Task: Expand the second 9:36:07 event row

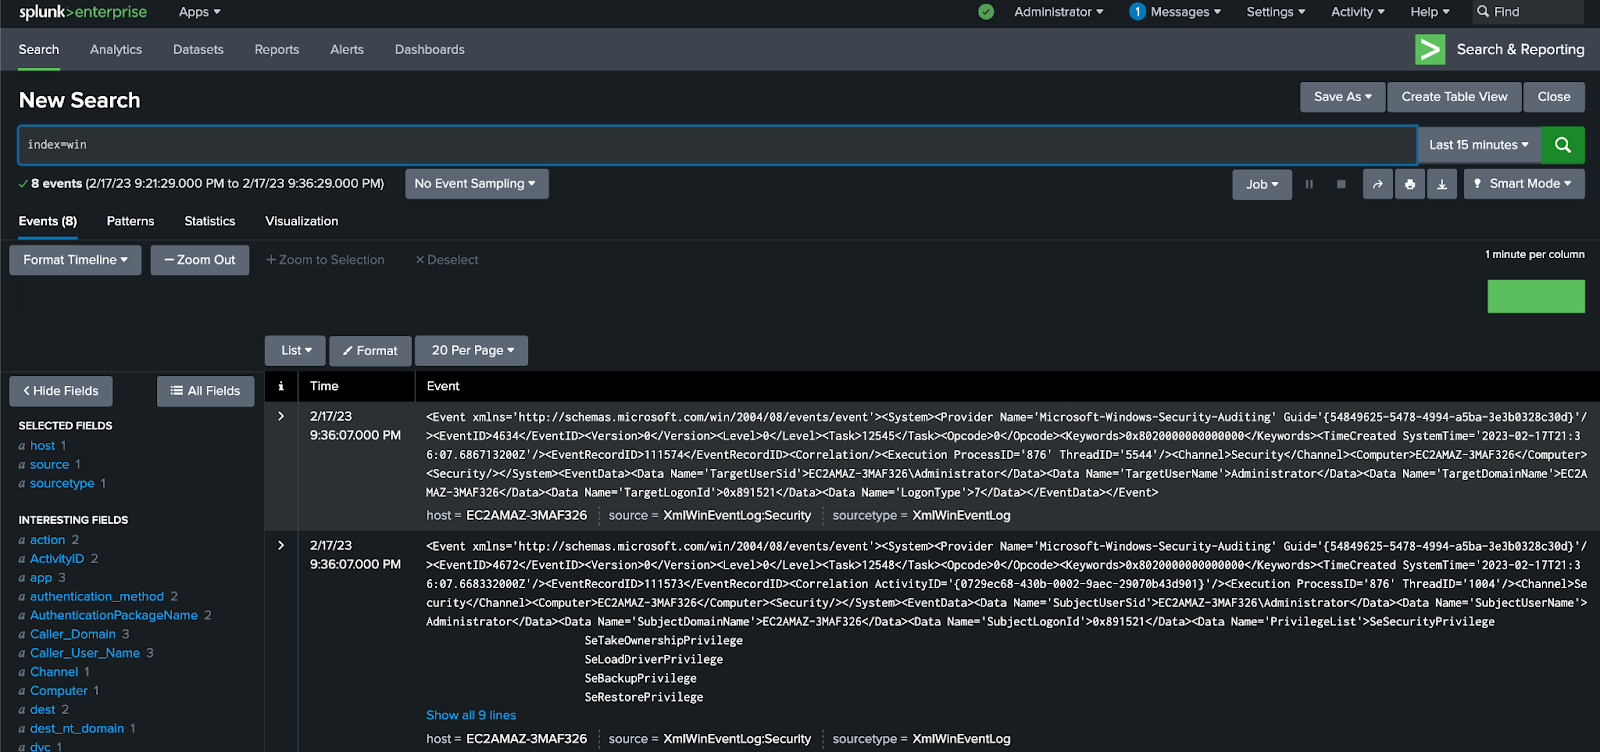Action: pos(281,546)
